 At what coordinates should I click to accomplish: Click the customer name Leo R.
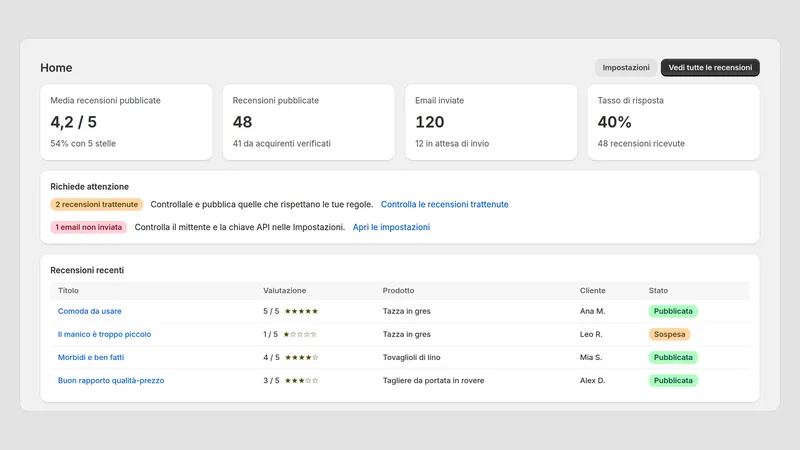pyautogui.click(x=591, y=334)
